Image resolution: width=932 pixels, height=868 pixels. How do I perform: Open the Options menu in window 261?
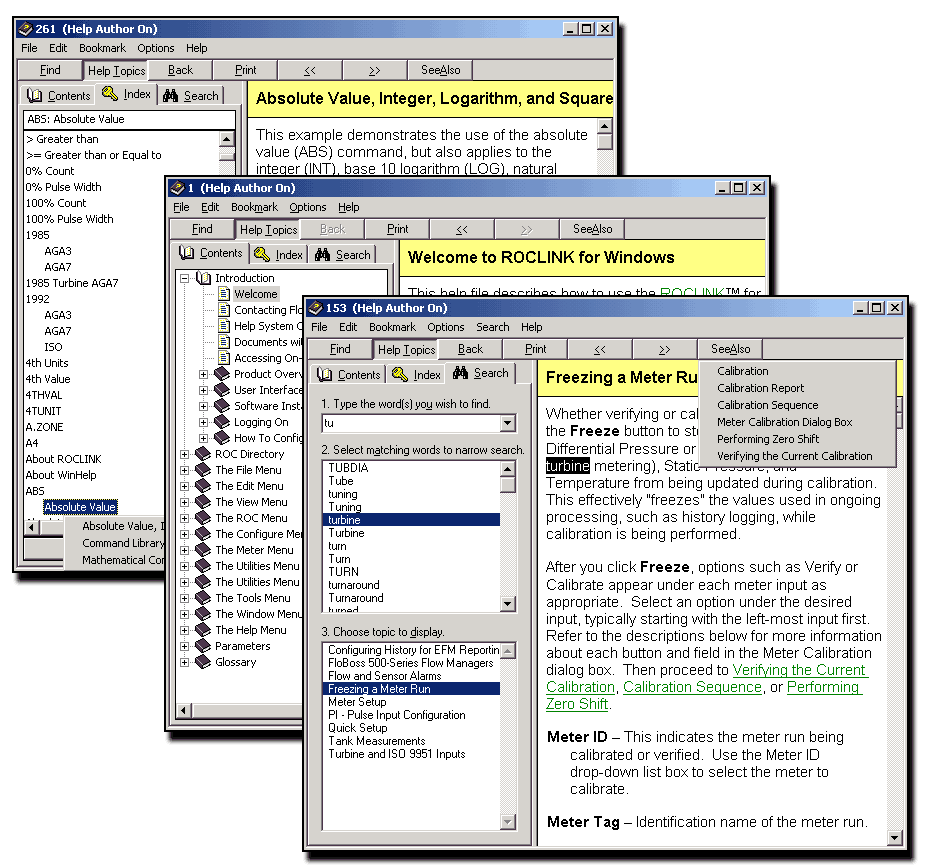pyautogui.click(x=156, y=48)
